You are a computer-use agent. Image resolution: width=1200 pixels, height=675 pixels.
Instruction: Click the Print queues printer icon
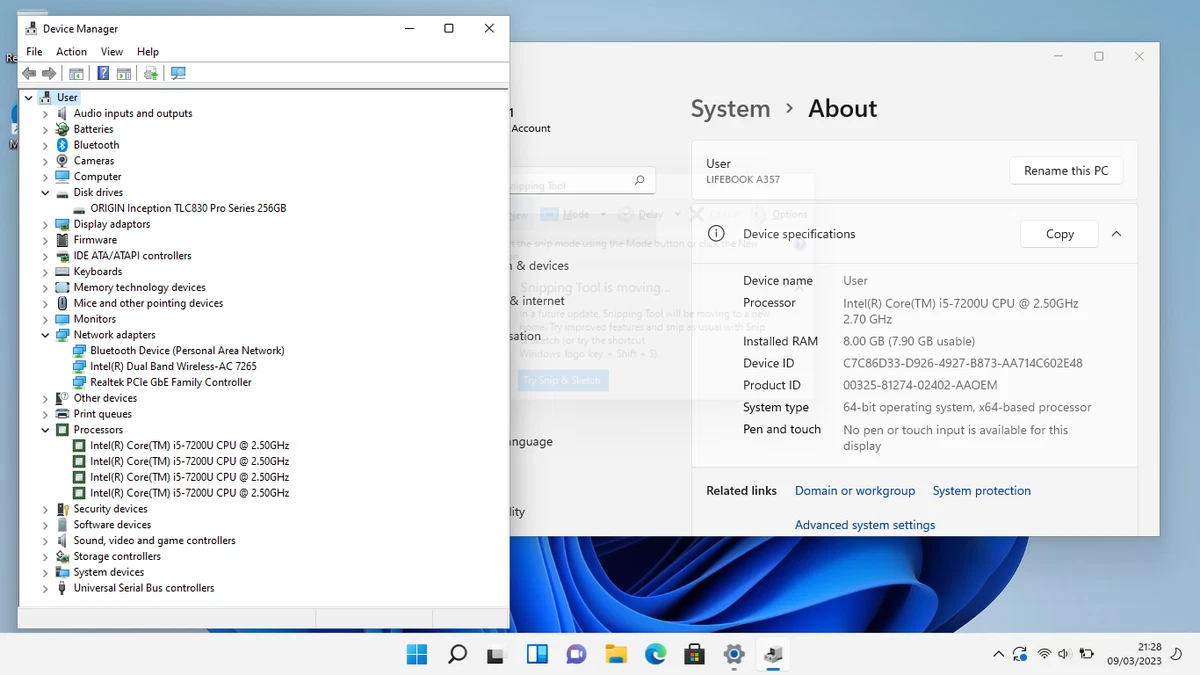(63, 414)
